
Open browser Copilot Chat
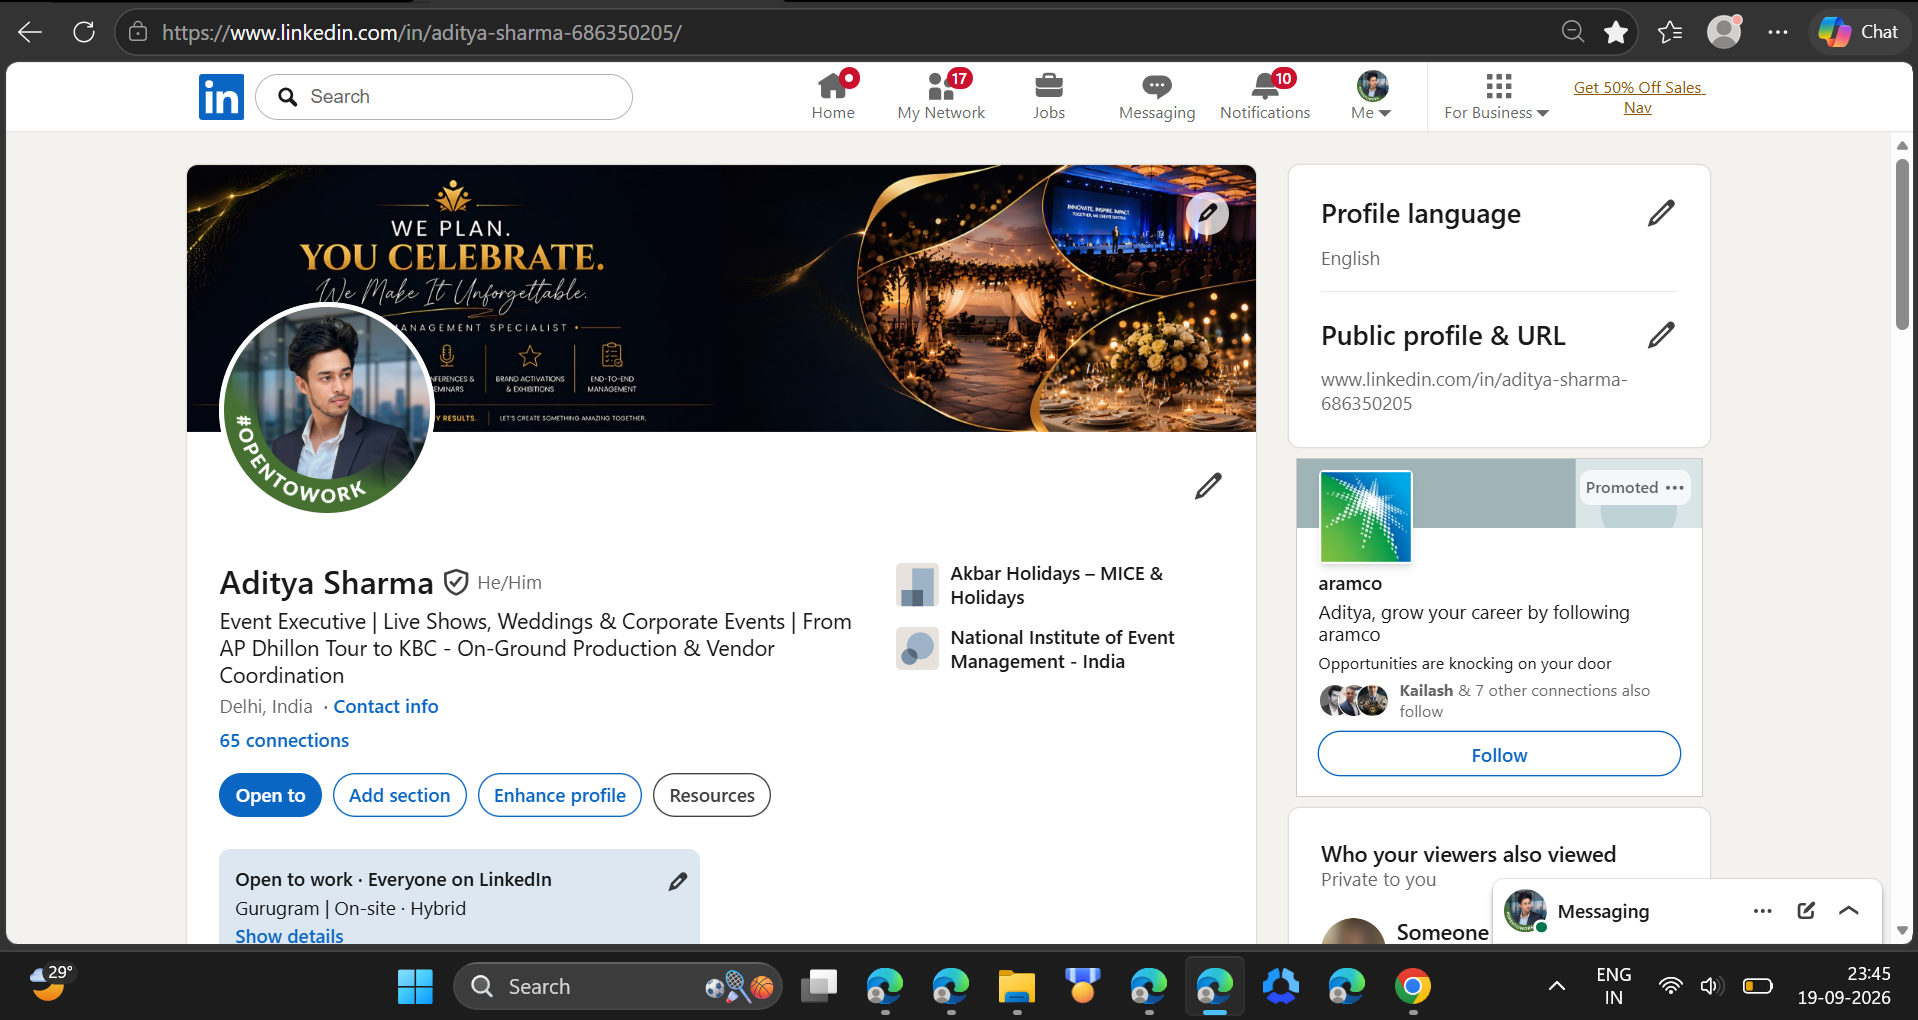(1859, 32)
